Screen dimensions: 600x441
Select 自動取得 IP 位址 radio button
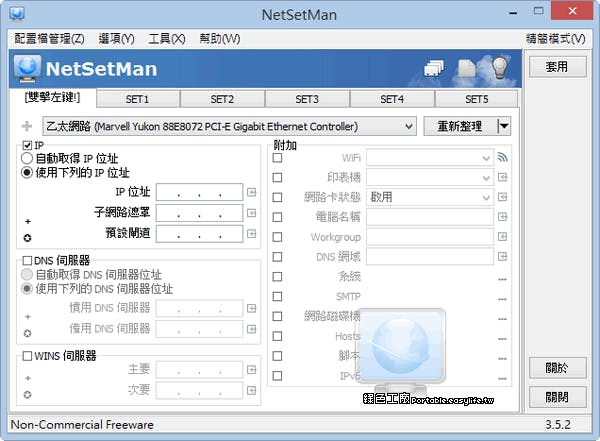27,158
